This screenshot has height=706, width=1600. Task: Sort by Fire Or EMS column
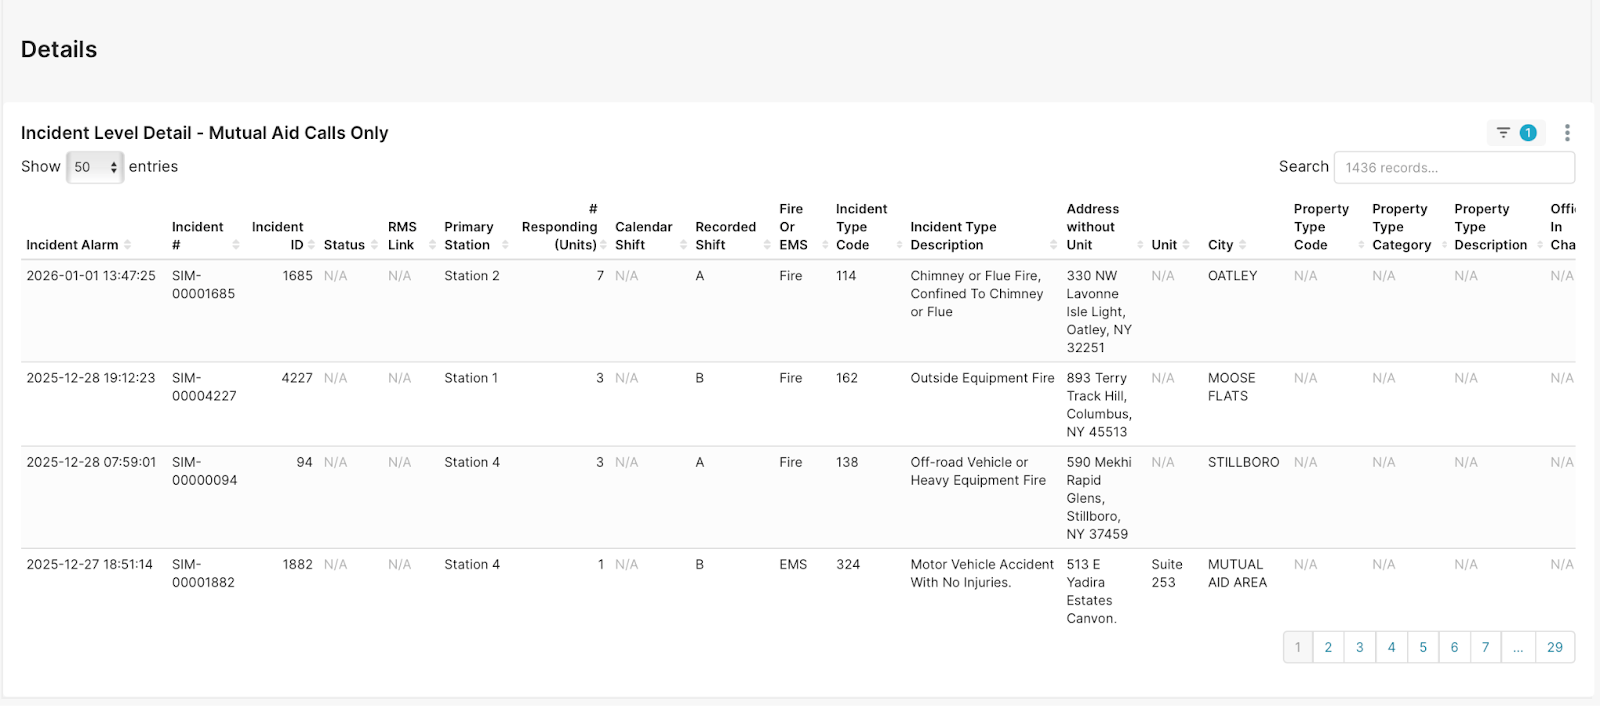click(803, 227)
